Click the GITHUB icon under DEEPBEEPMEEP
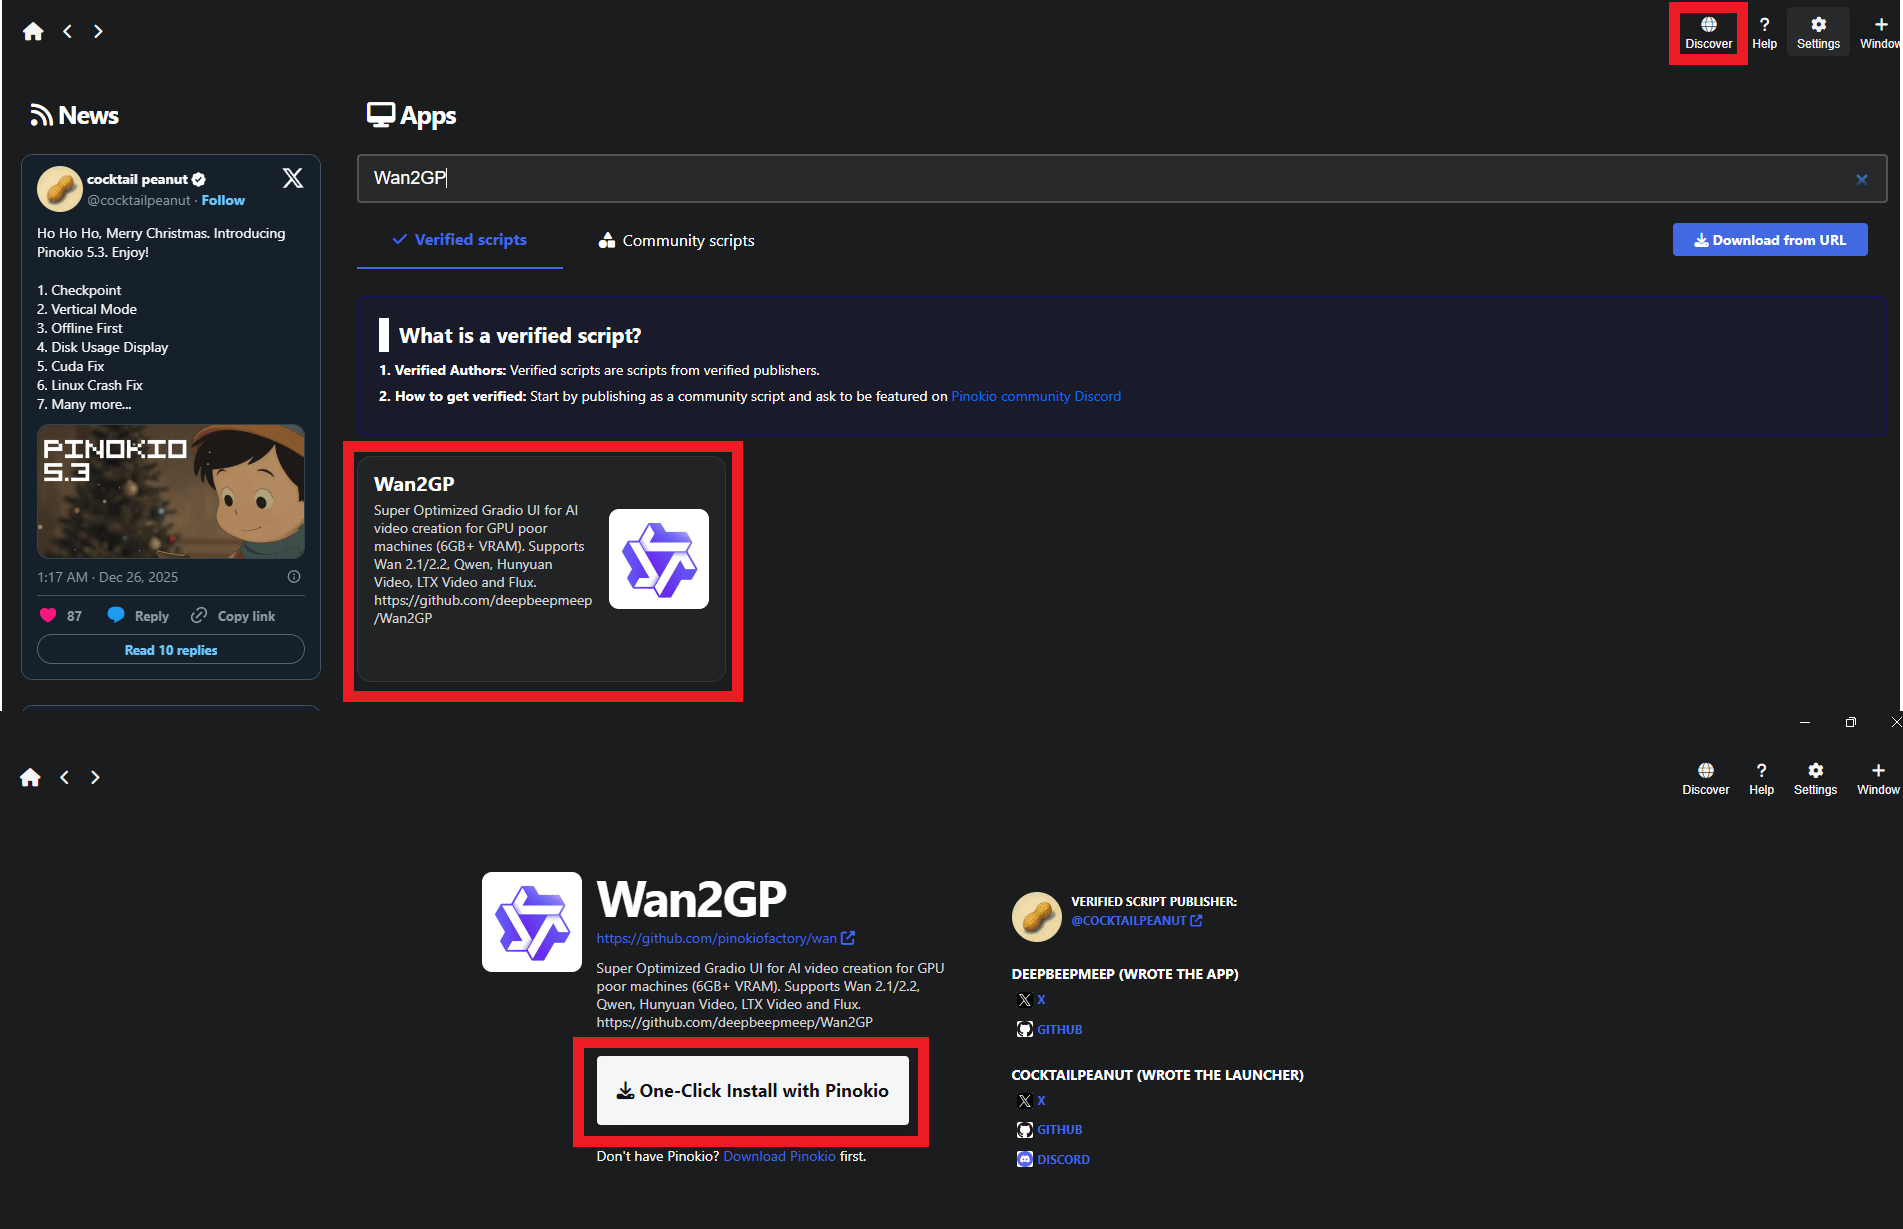This screenshot has height=1229, width=1903. (1025, 1029)
